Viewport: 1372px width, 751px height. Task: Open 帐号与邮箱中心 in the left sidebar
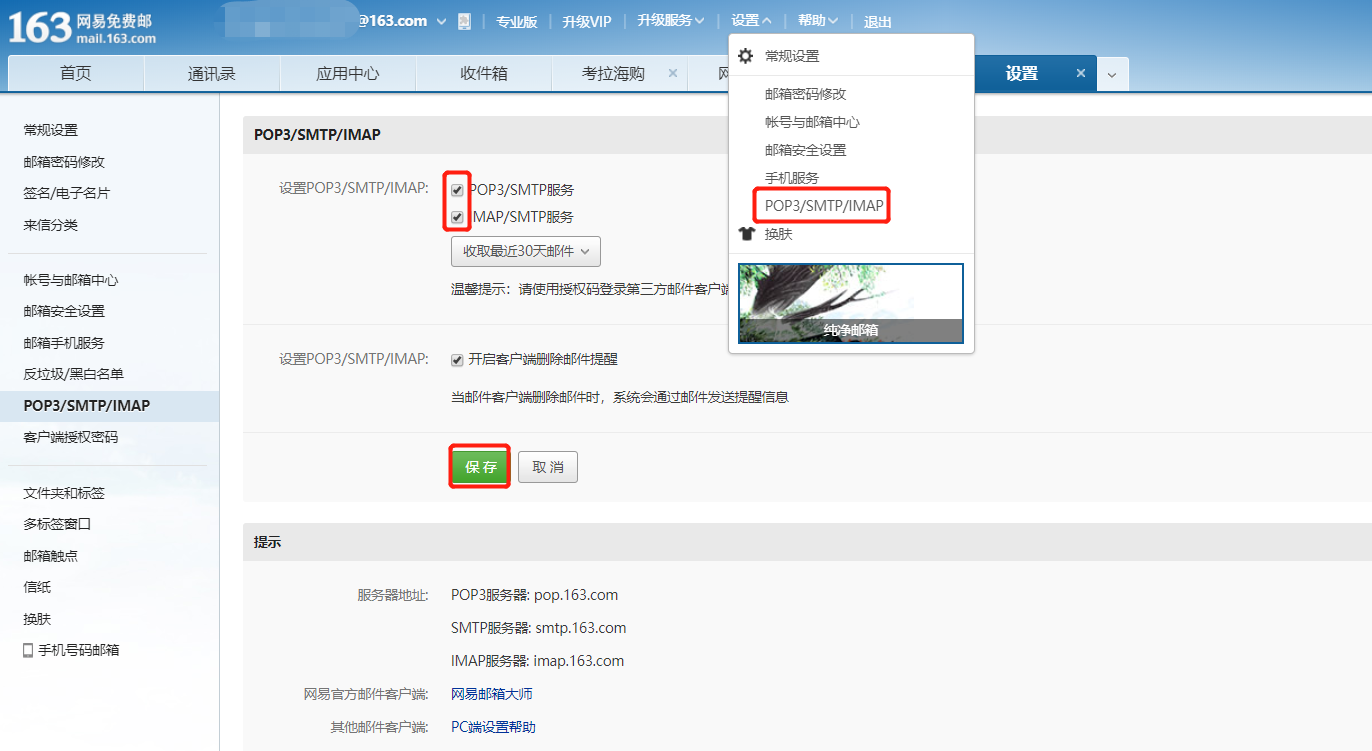(x=71, y=280)
